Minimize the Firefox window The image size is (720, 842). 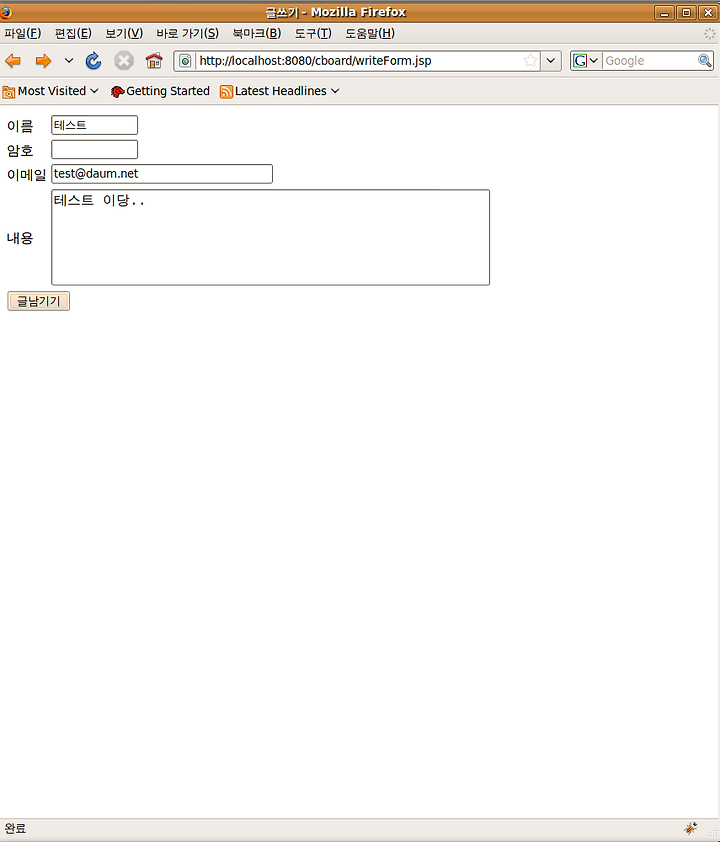(664, 12)
